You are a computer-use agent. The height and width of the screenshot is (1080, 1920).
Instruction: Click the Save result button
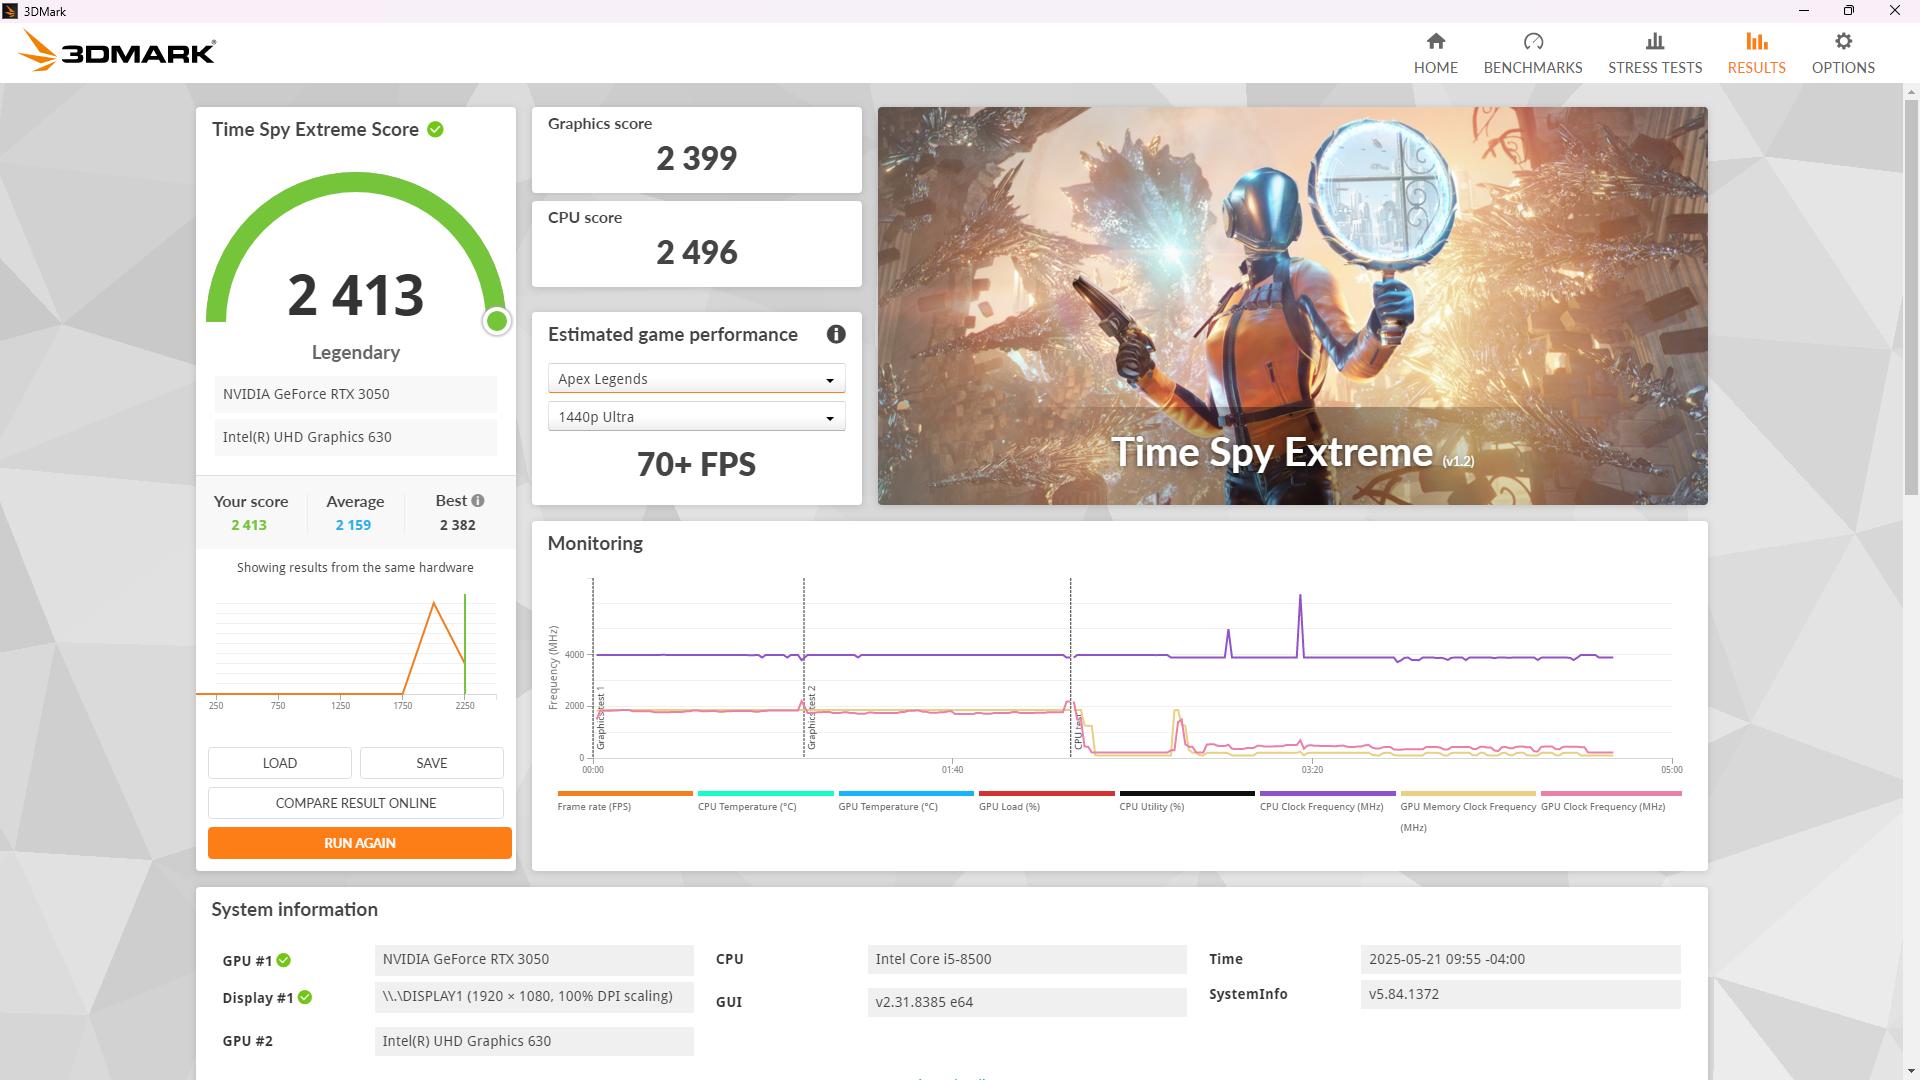(431, 763)
